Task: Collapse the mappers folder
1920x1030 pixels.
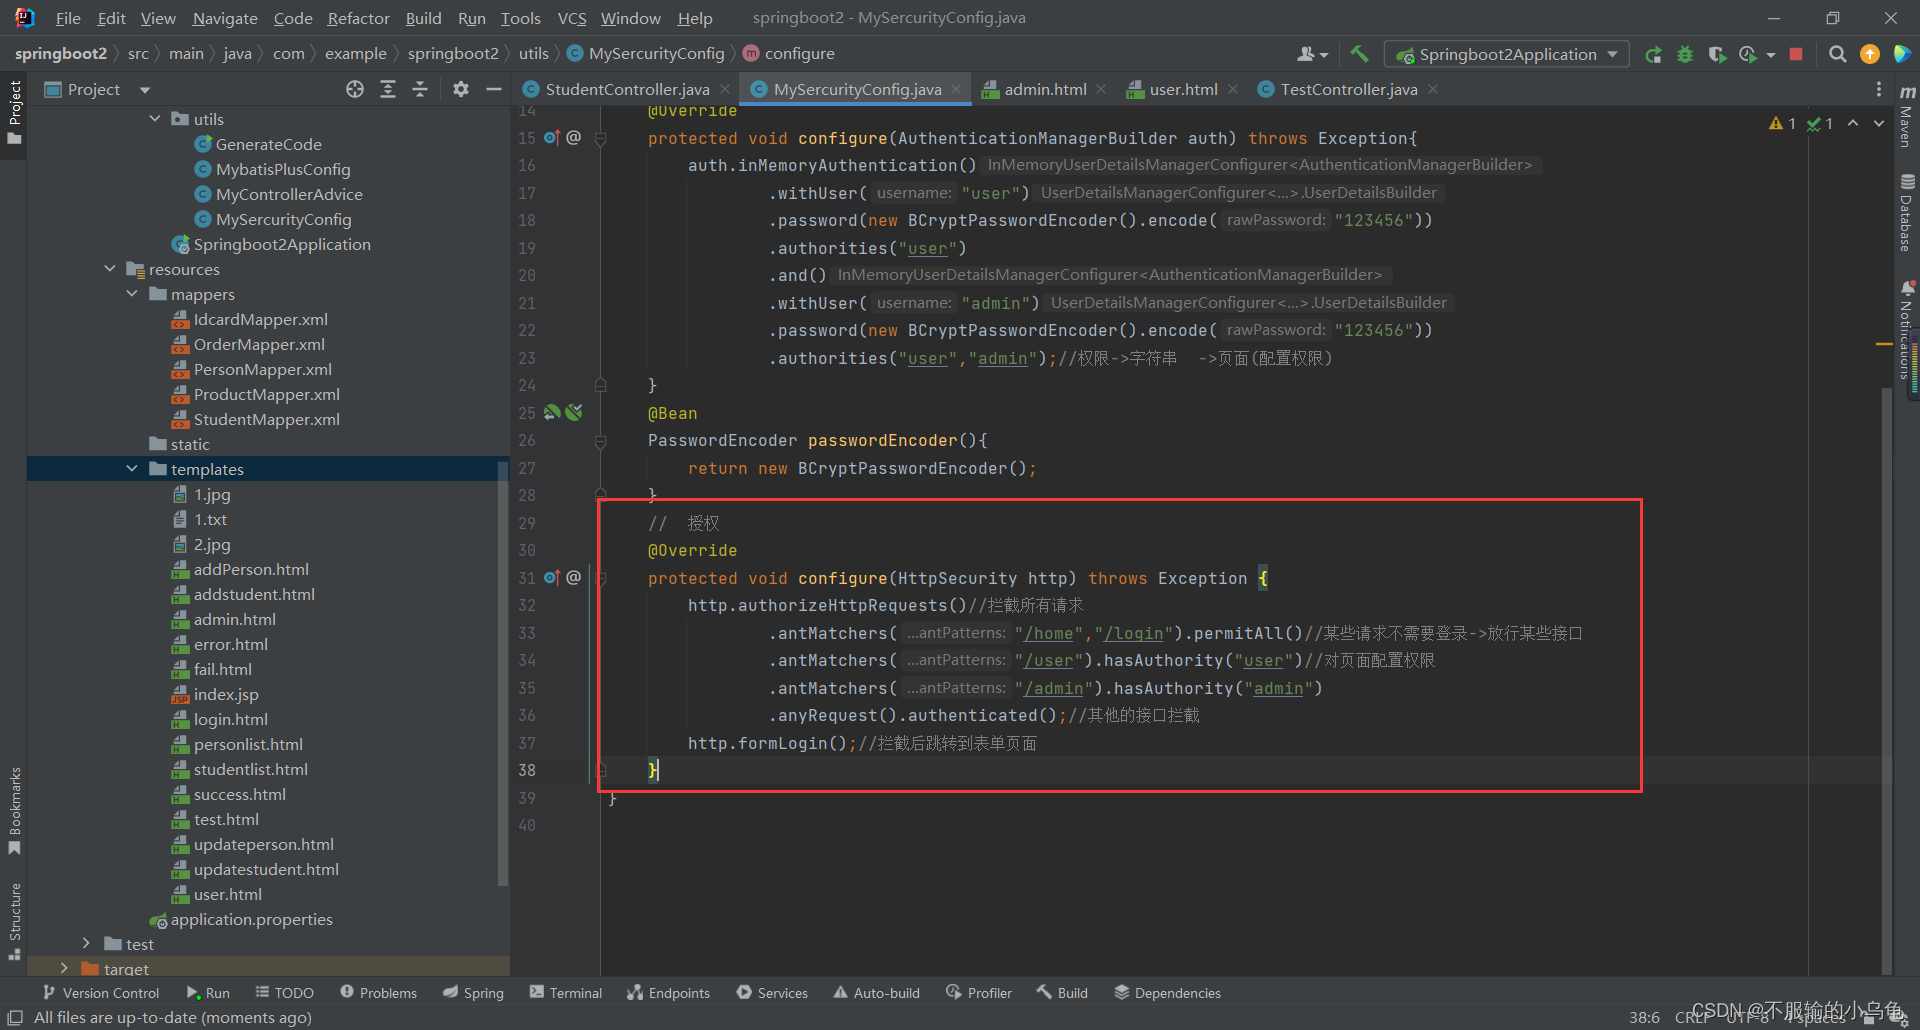Action: (132, 294)
